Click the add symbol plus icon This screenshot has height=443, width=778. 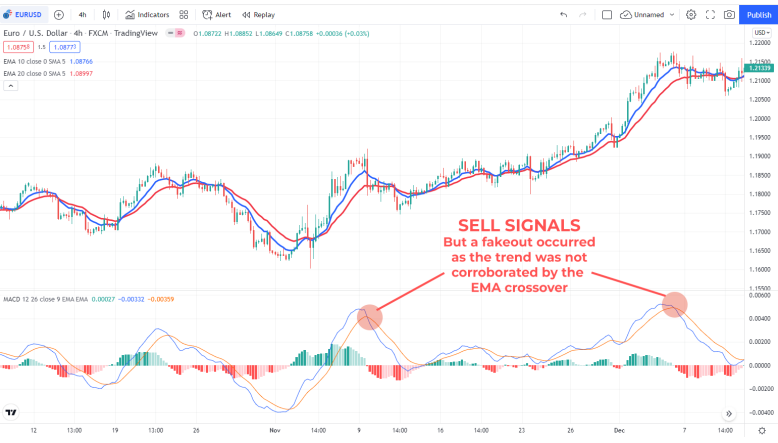pyautogui.click(x=58, y=15)
